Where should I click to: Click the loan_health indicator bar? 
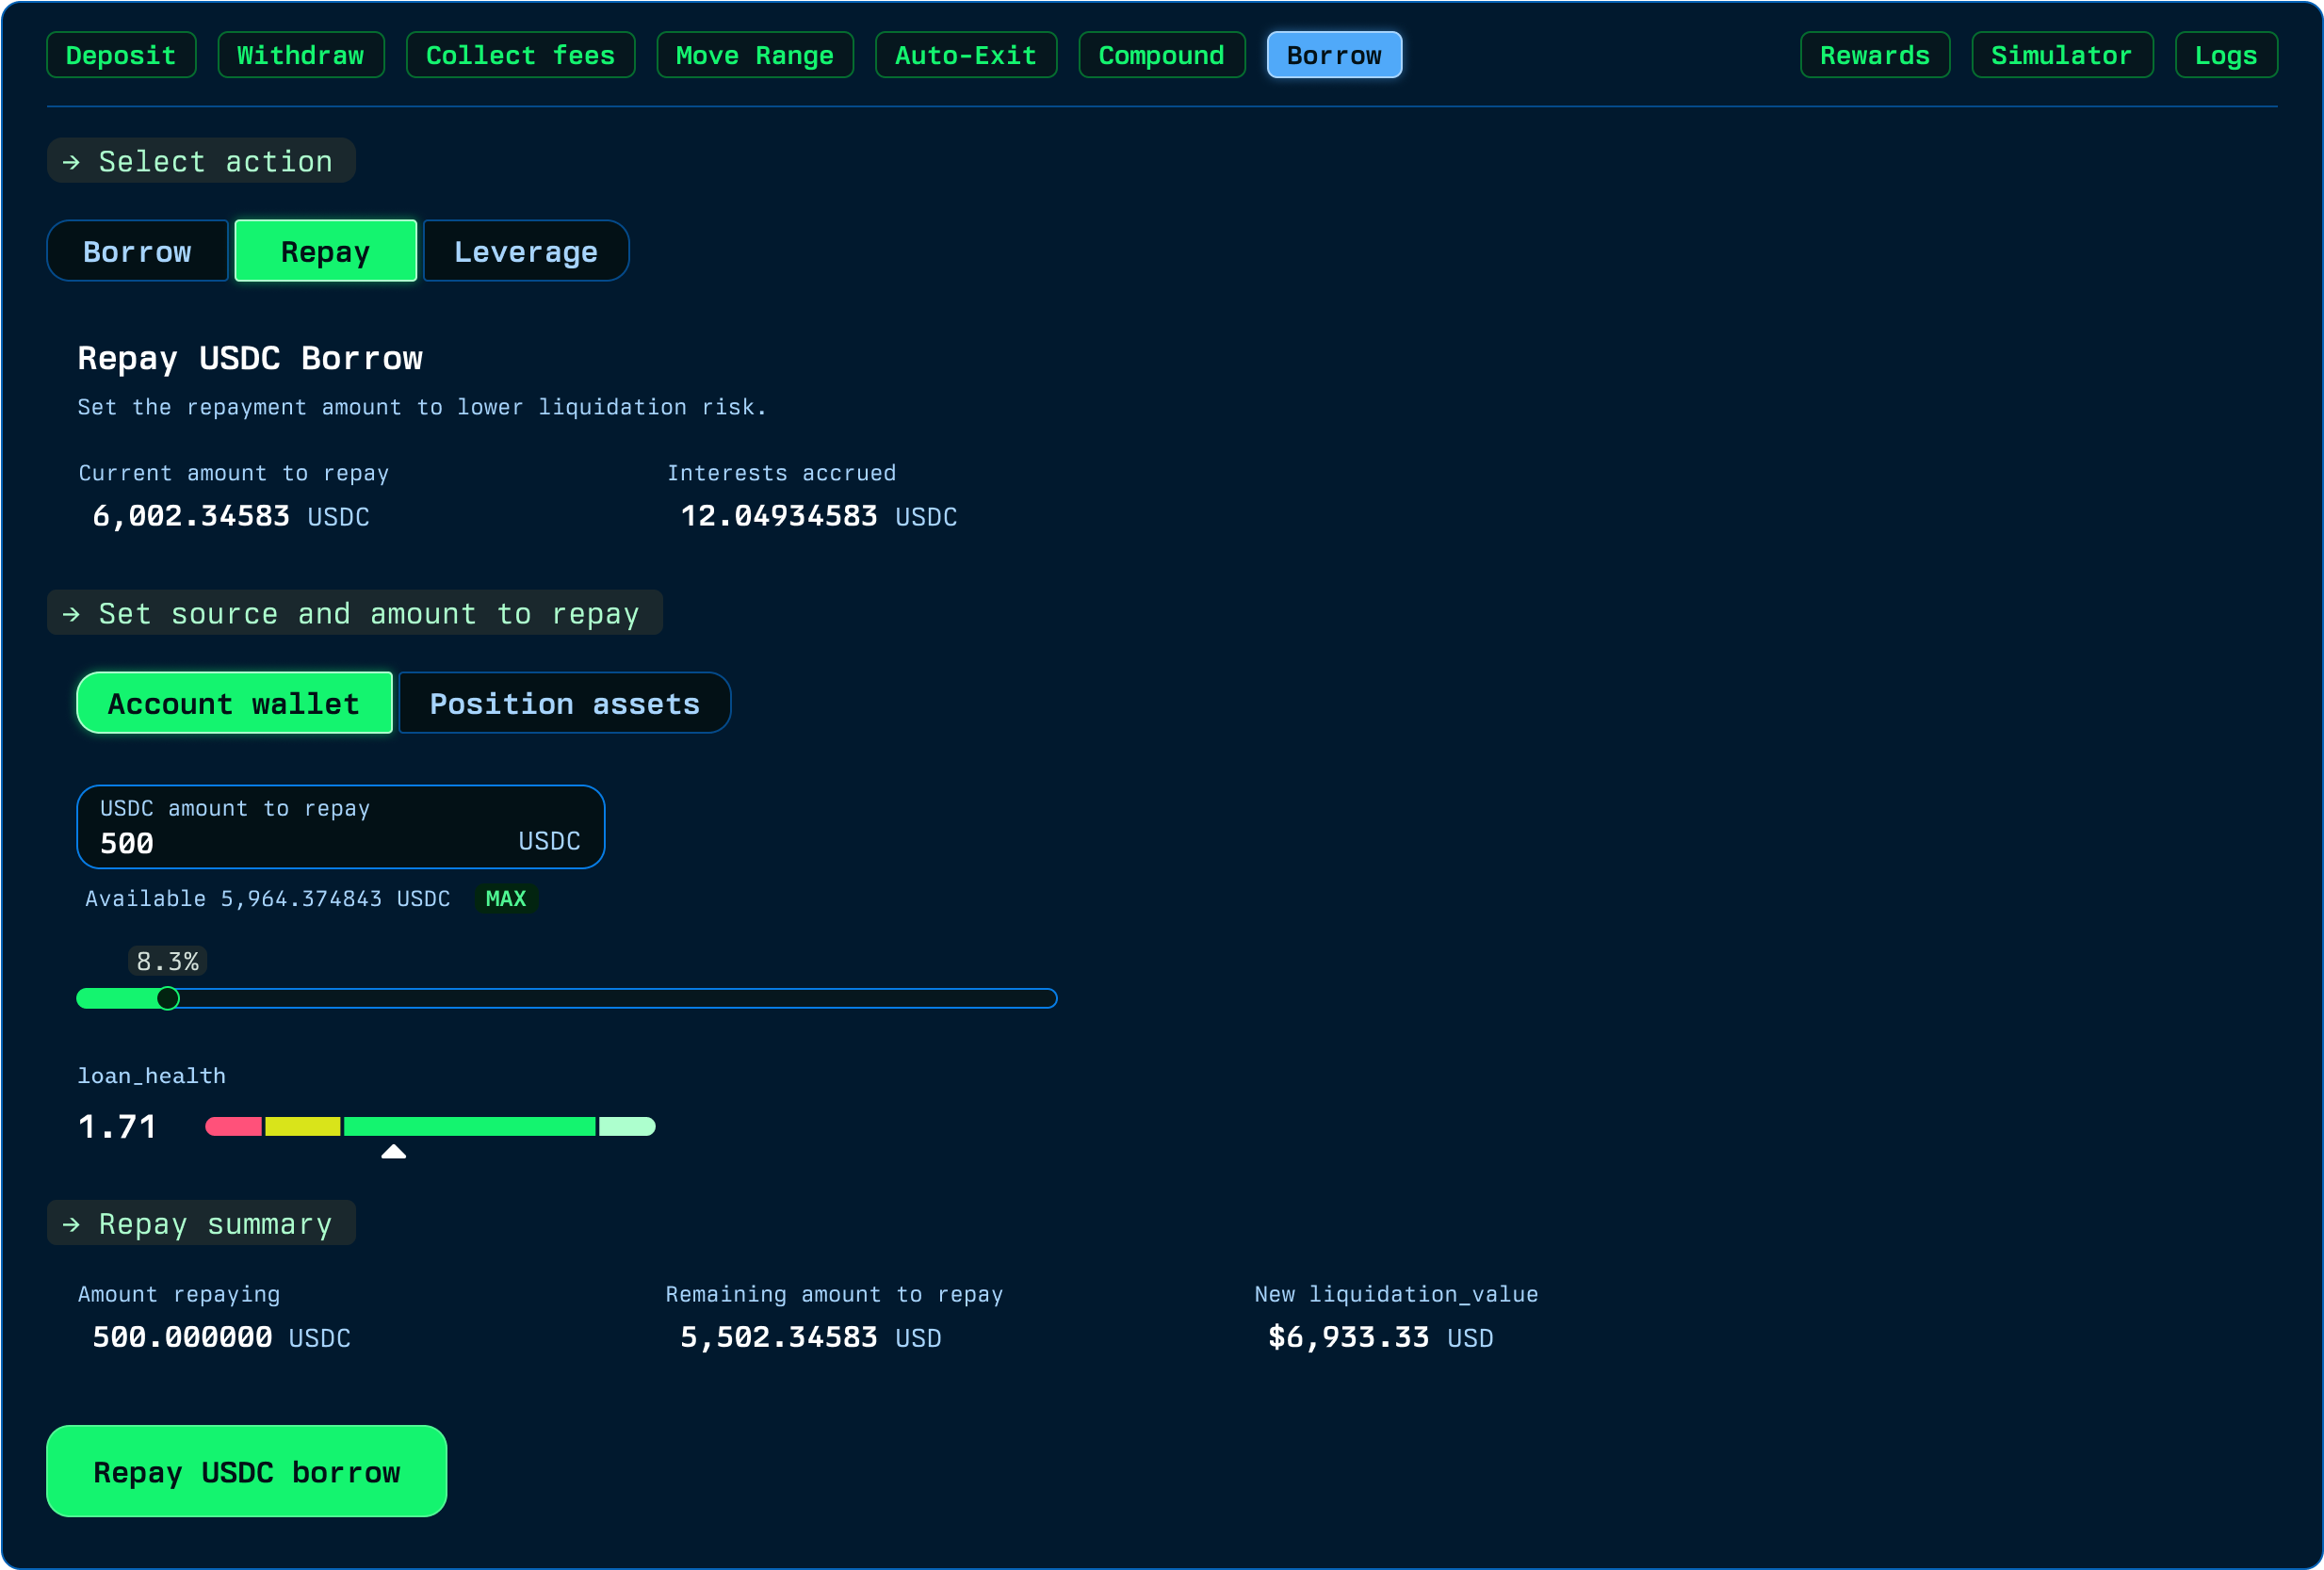point(430,1127)
